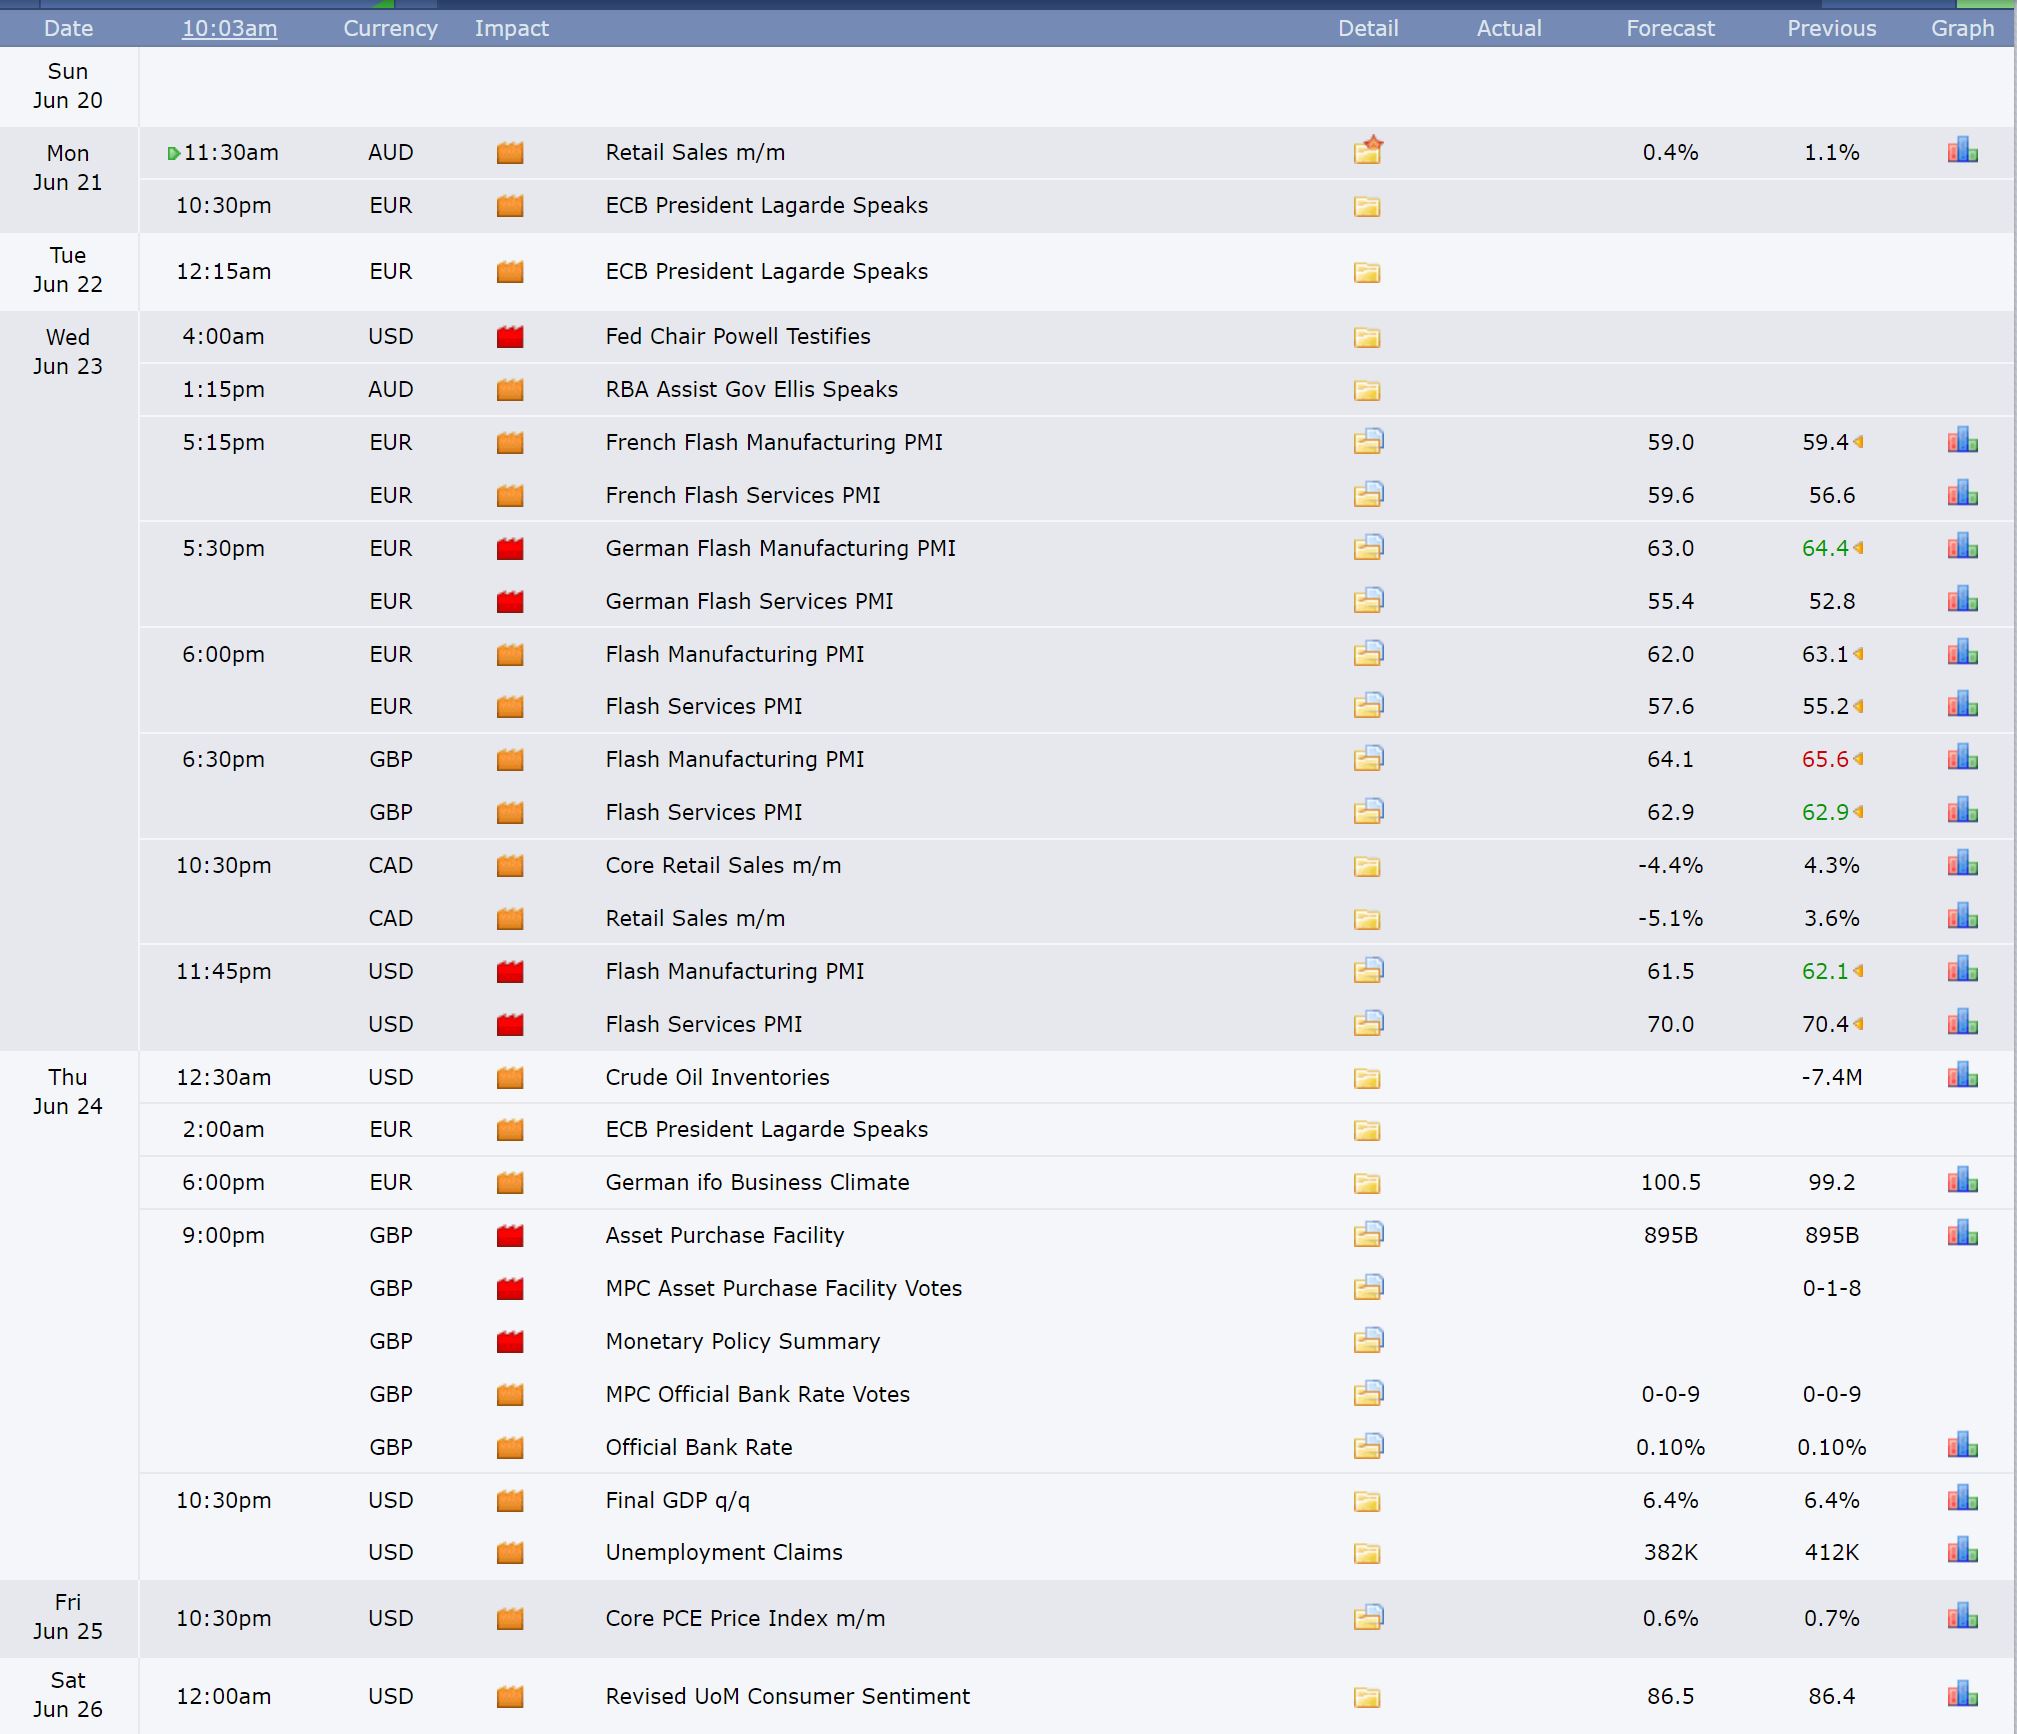Viewport: 2017px width, 1734px height.
Task: Click orange impact icon for Crude Oil Inventories
Action: (510, 1078)
